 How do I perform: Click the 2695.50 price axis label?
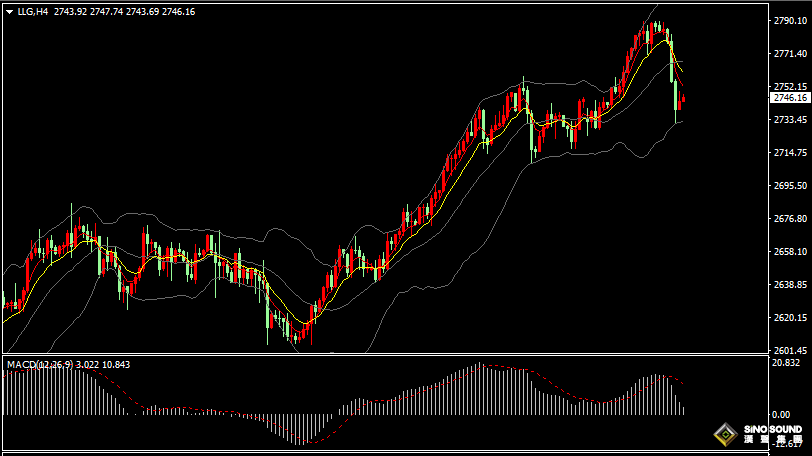click(x=790, y=185)
